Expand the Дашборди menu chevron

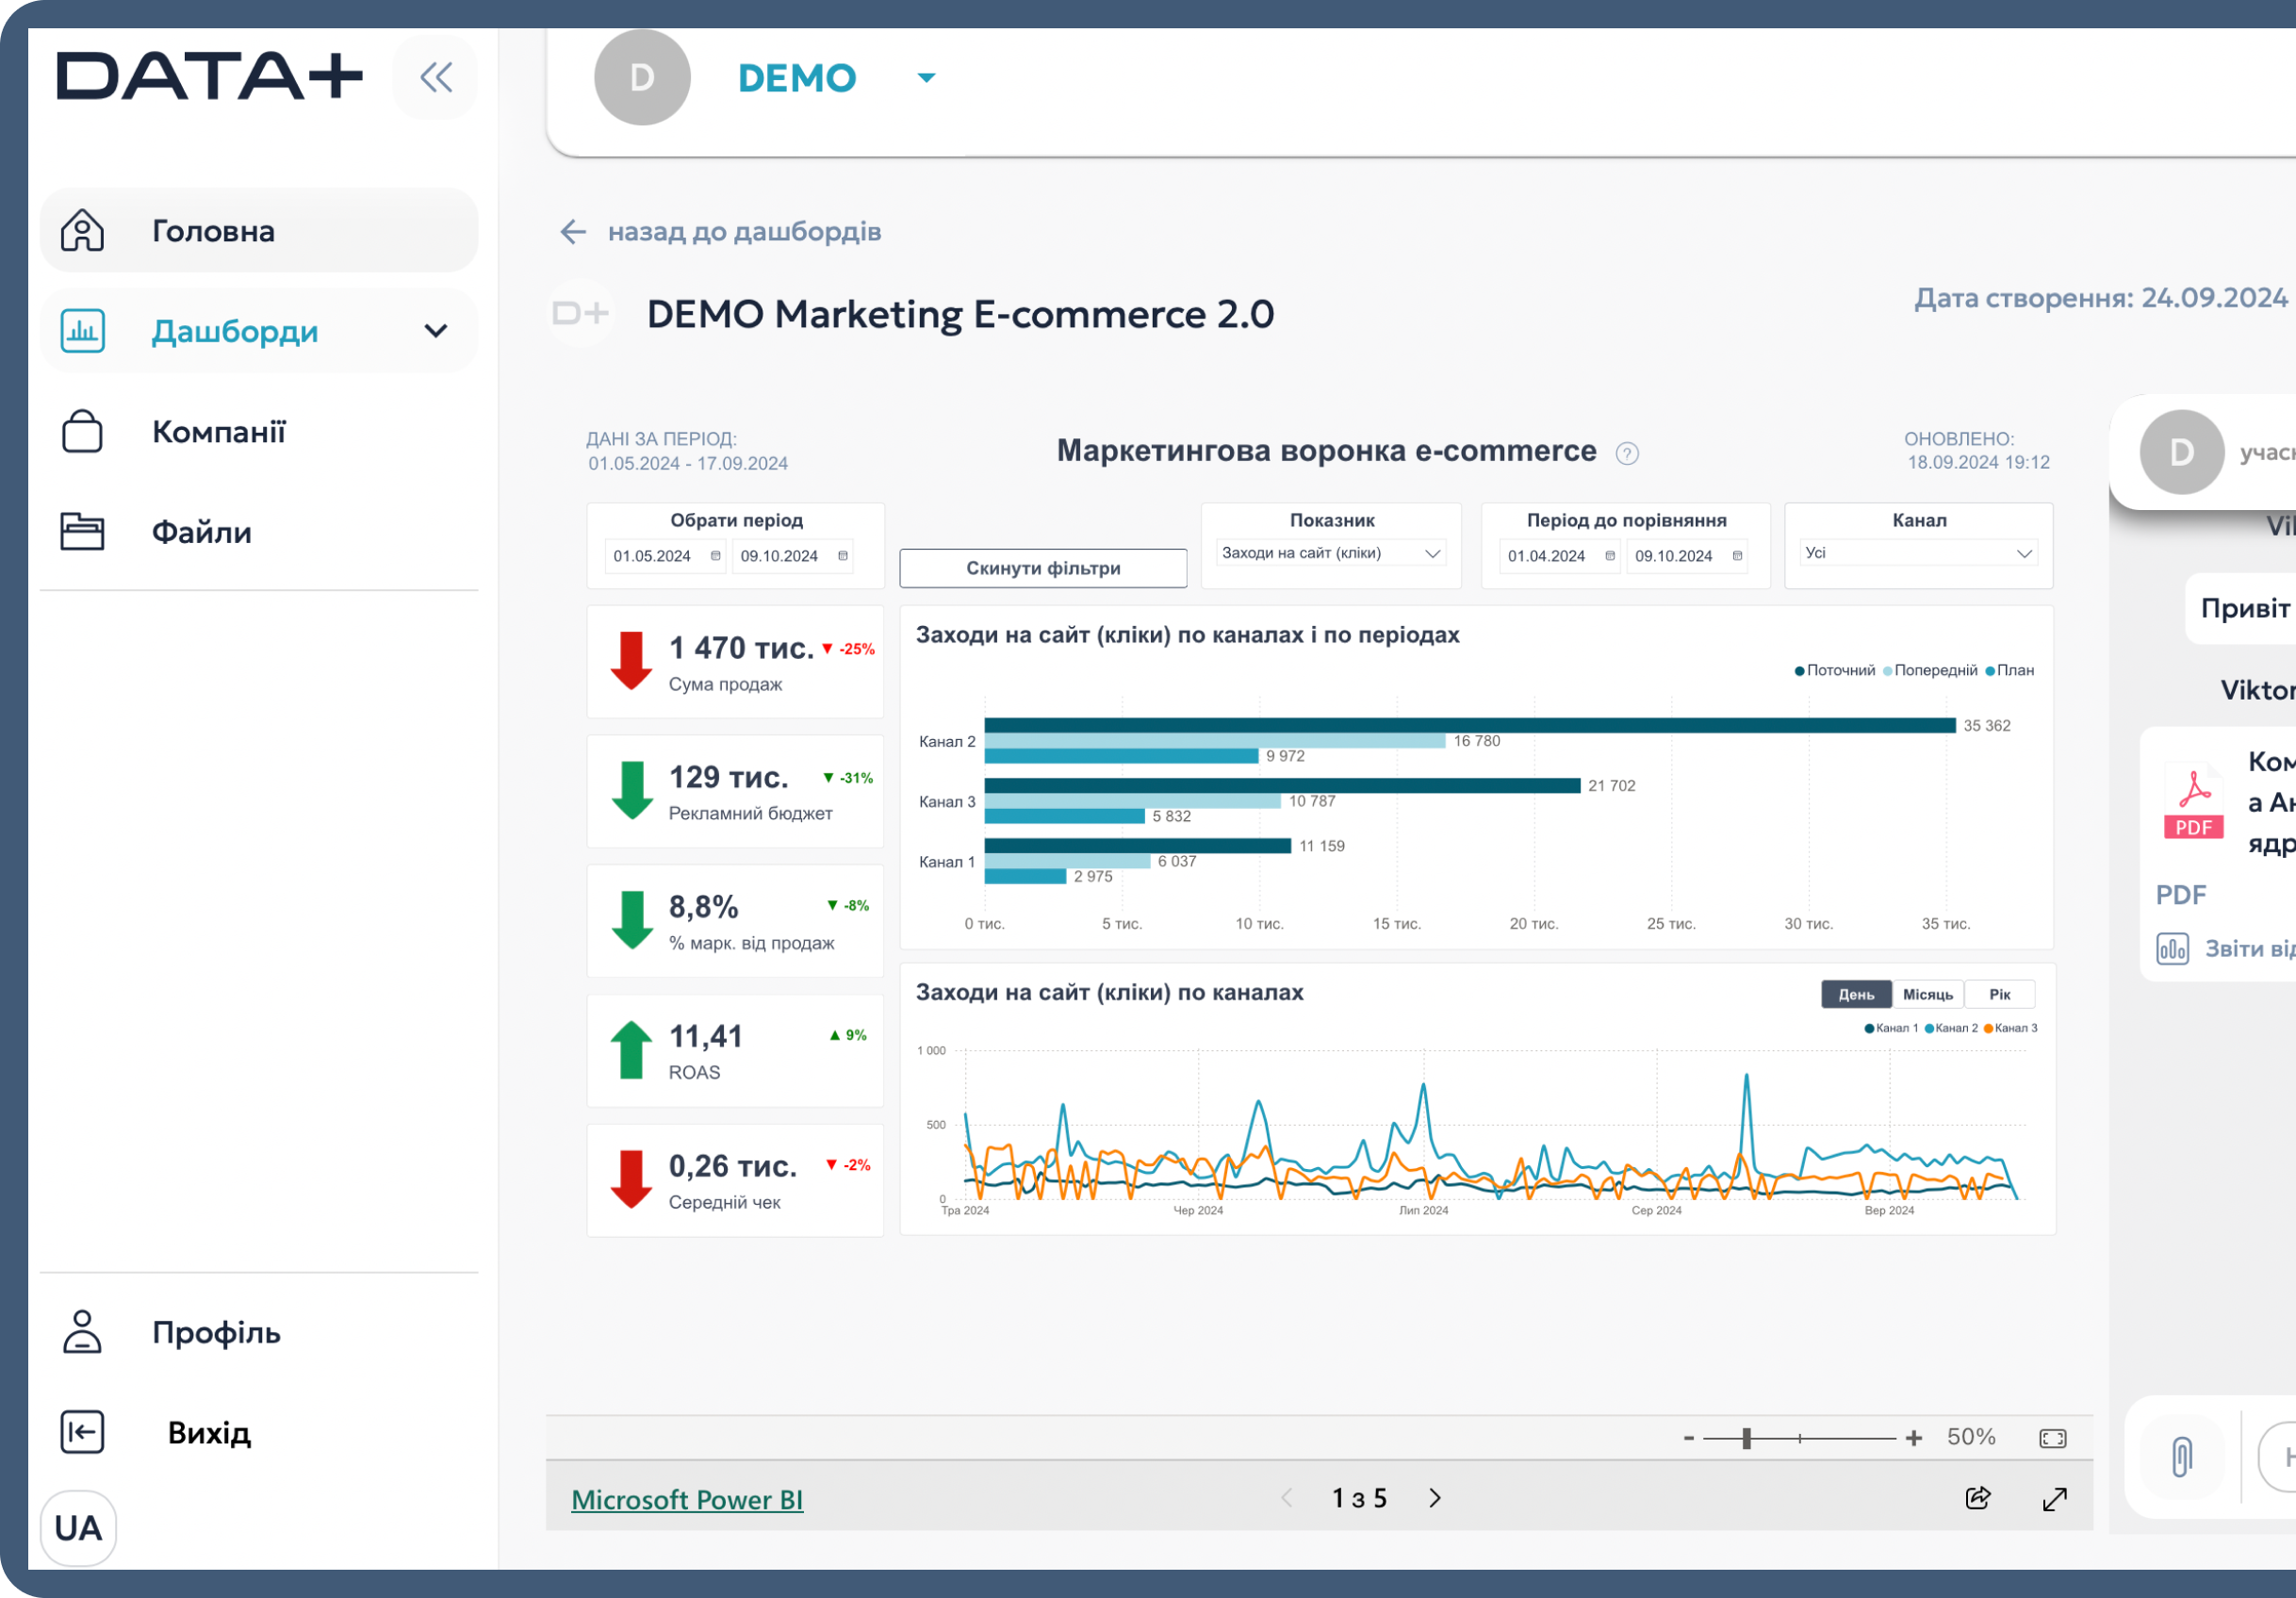pos(436,331)
